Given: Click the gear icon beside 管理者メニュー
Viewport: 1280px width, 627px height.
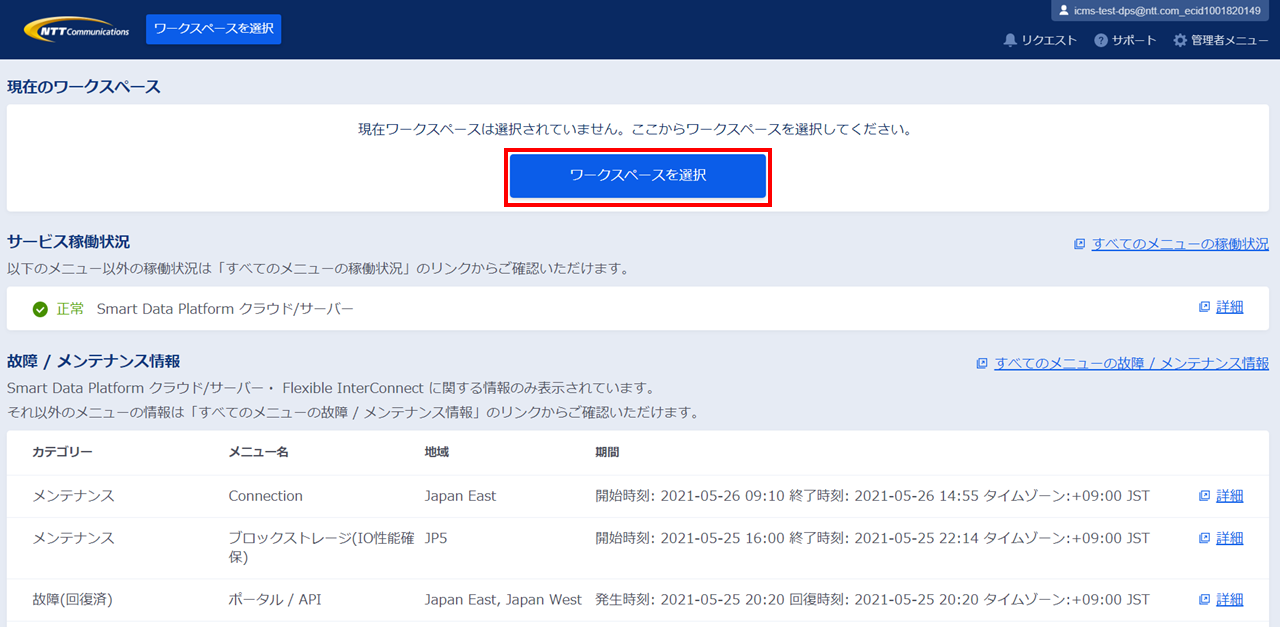Looking at the screenshot, I should pyautogui.click(x=1180, y=40).
